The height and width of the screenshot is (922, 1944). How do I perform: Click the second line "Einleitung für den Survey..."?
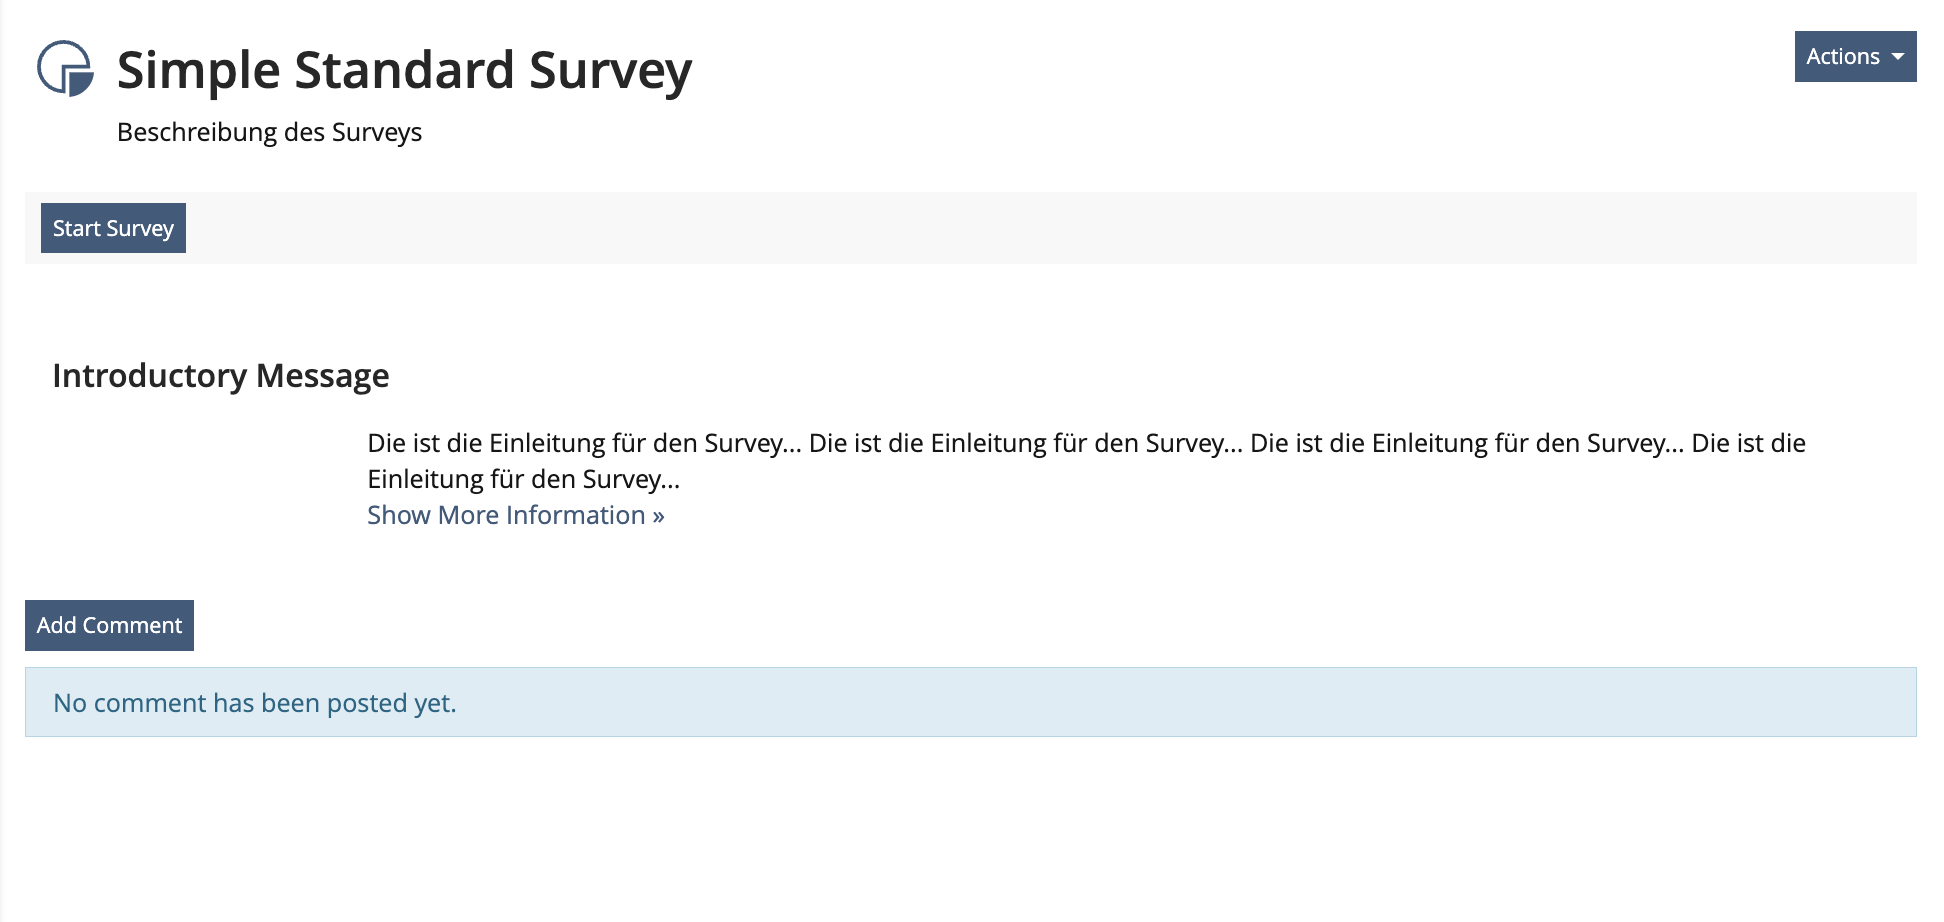[523, 479]
